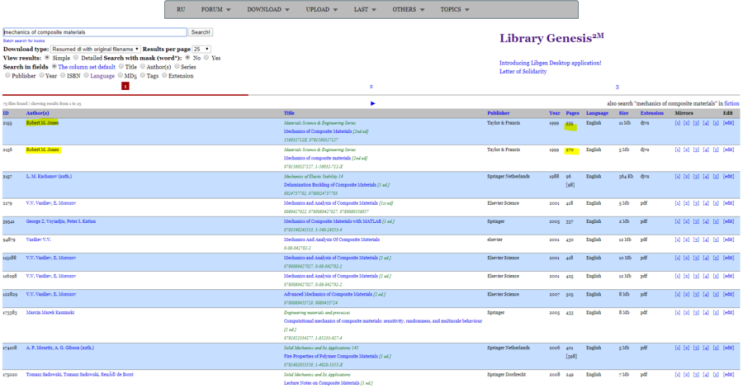Click [edit] for Marcin Marek Kaminski row
This screenshot has width=743, height=389.
[728, 313]
